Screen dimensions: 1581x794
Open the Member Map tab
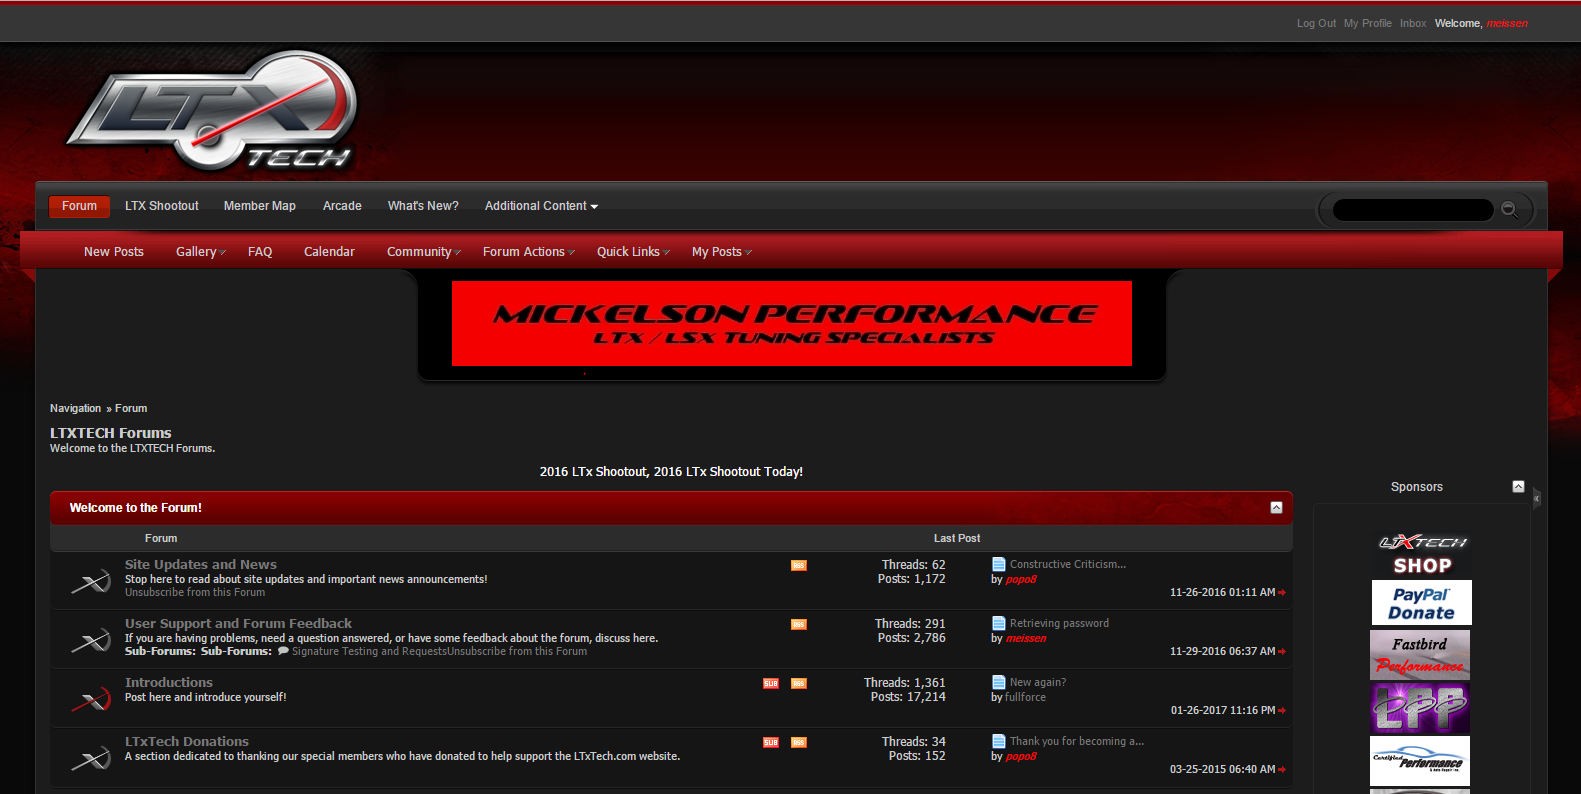[x=259, y=206]
